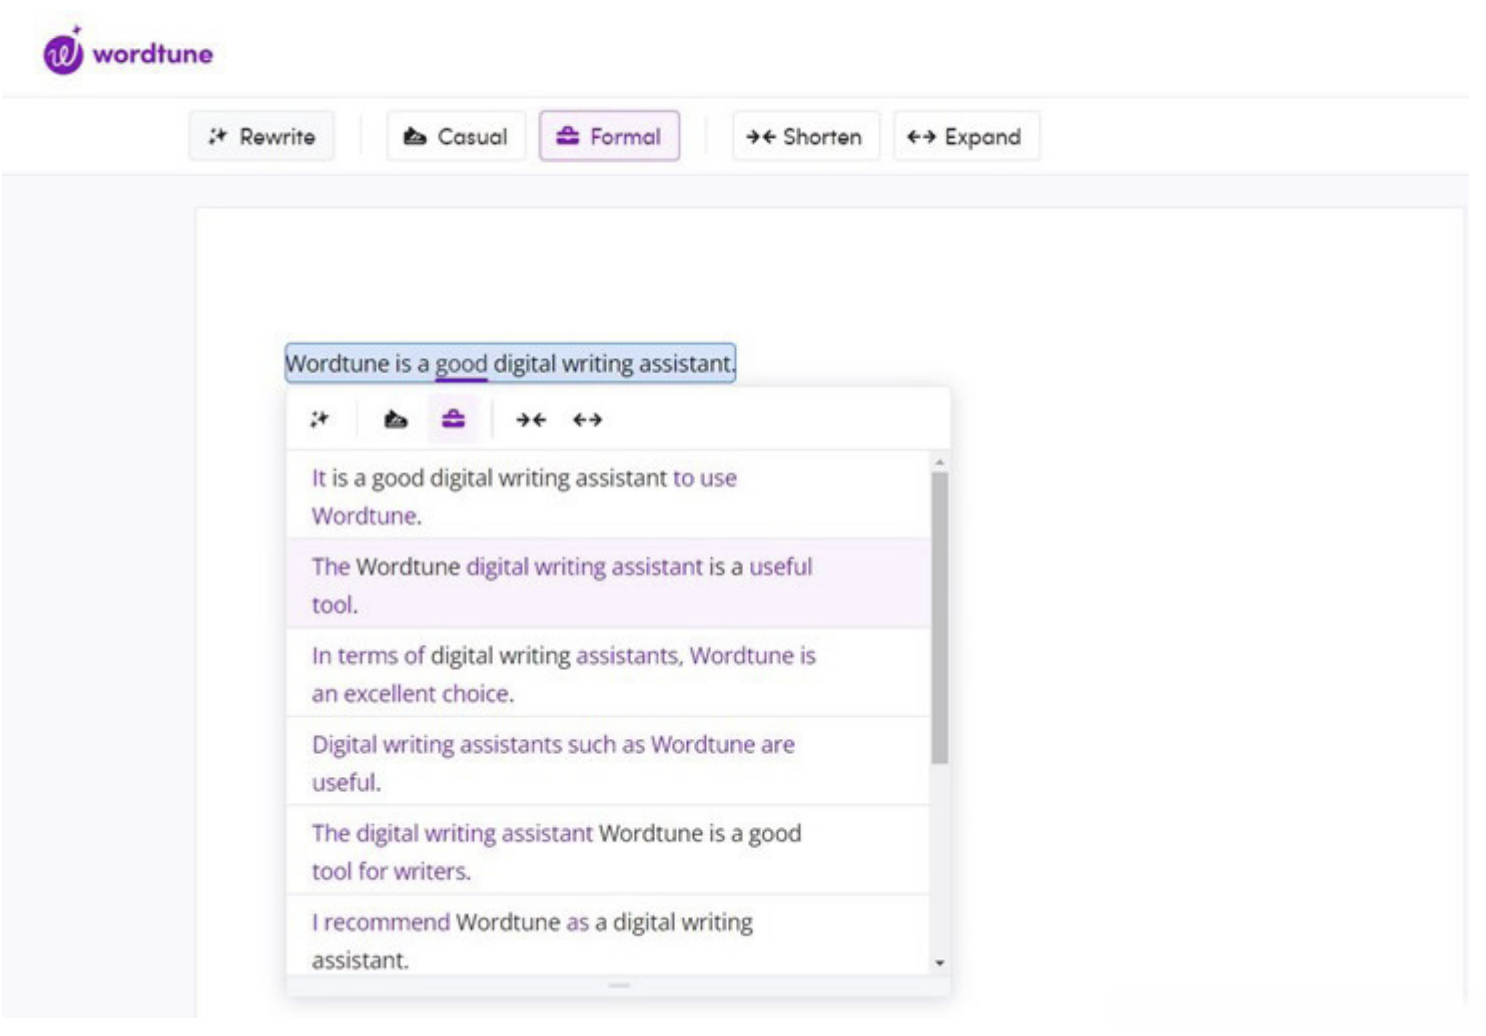1486x1036 pixels.
Task: Click the shorten arrows icon in the popup
Action: point(531,420)
